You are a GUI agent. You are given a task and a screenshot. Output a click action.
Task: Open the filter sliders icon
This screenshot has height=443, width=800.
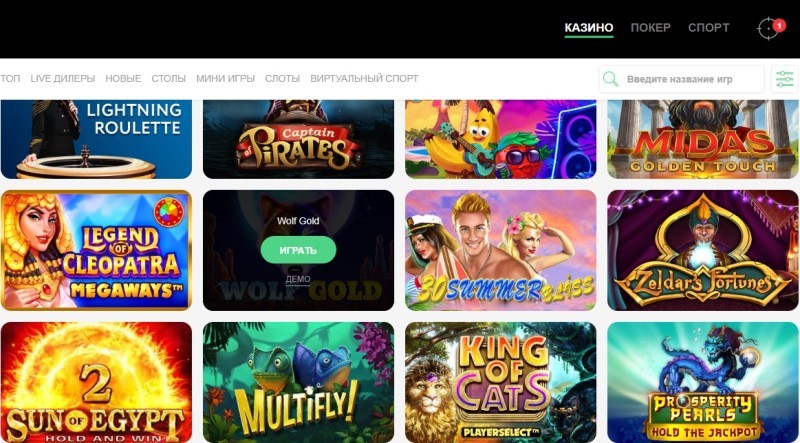coord(785,79)
